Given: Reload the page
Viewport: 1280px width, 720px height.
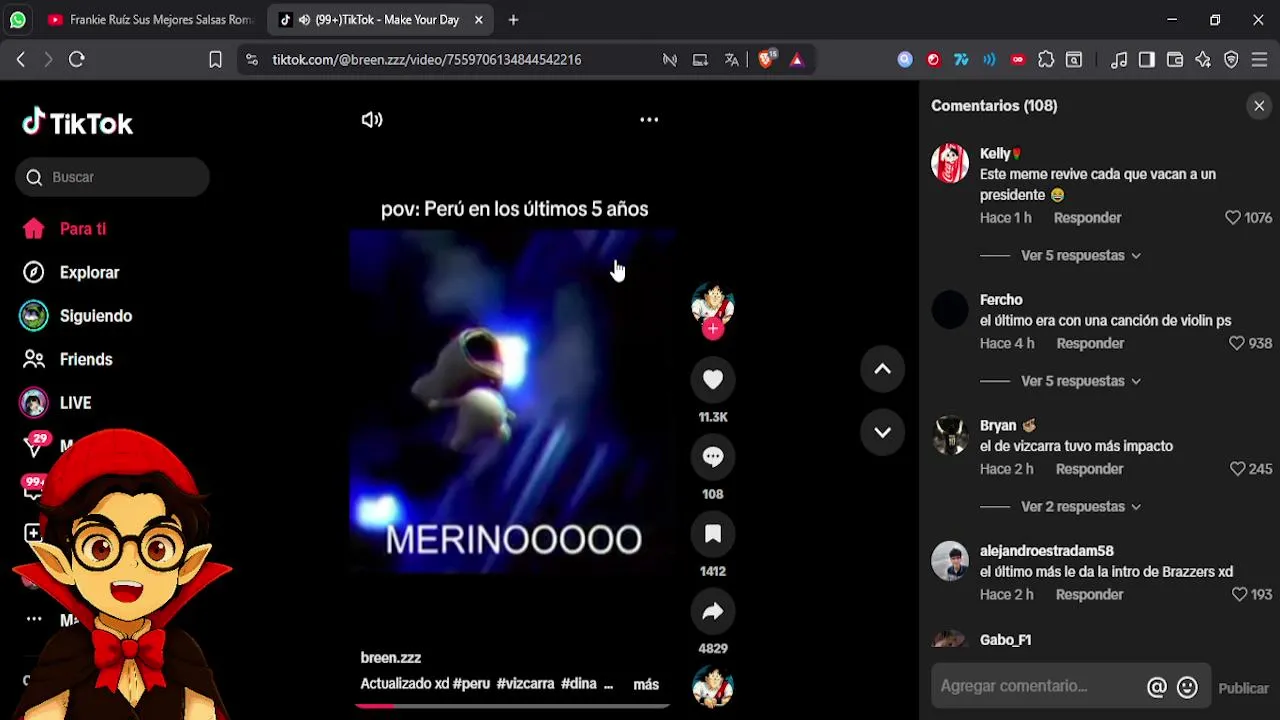Looking at the screenshot, I should point(77,60).
